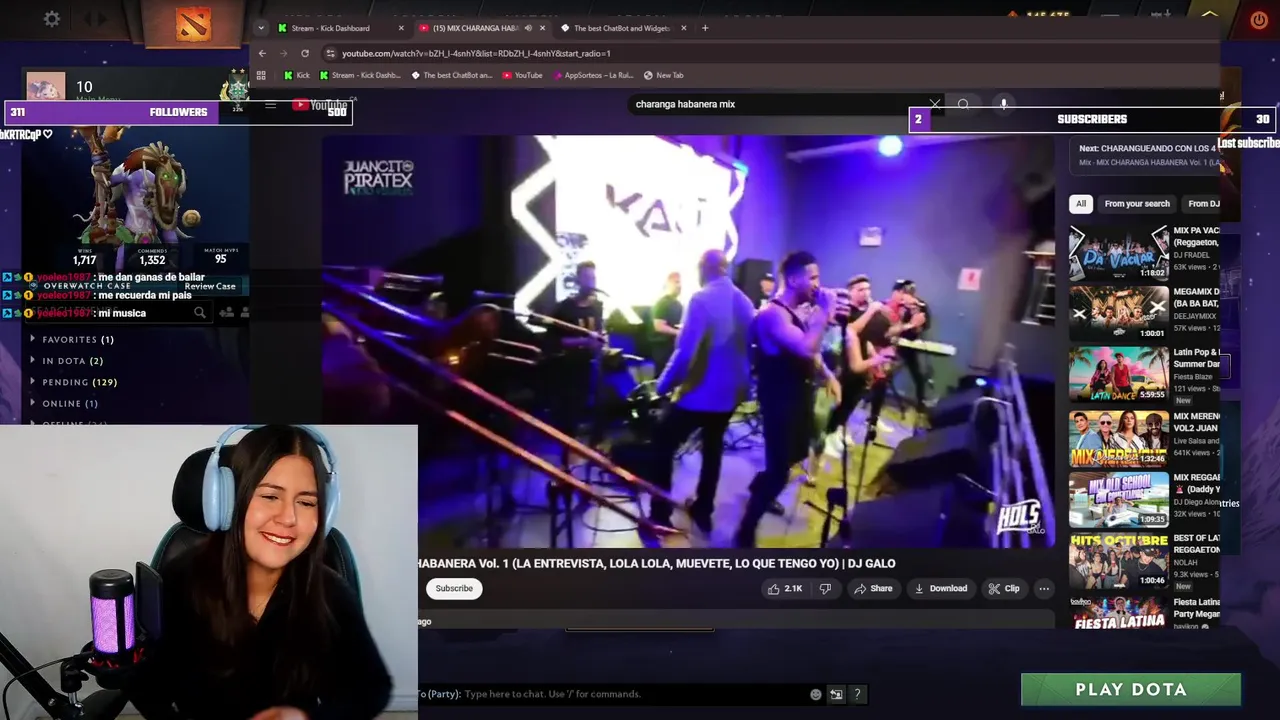The width and height of the screenshot is (1280, 720).
Task: Open the browser apps grid icon
Action: tap(261, 75)
